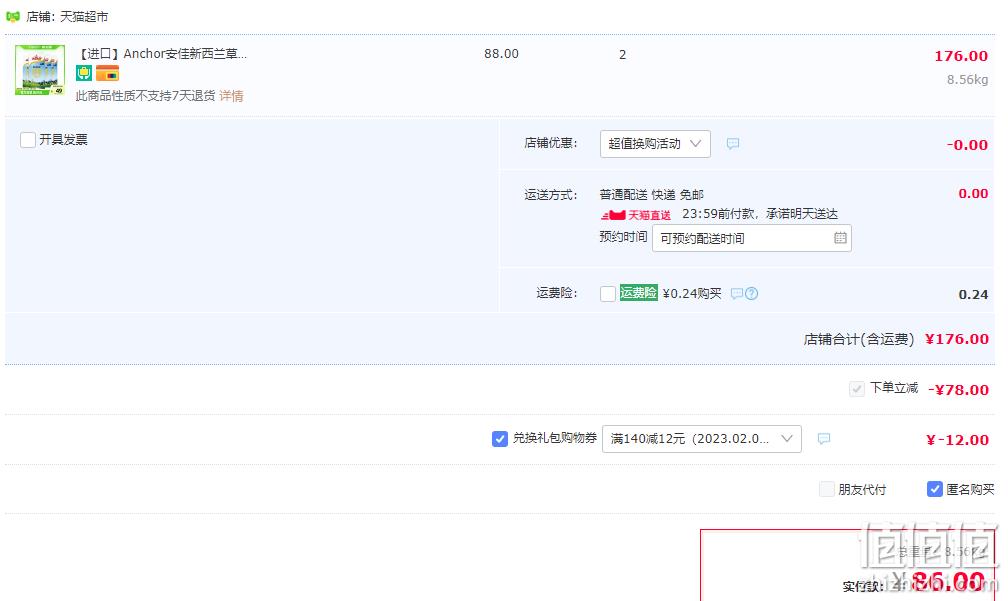Open the calendar icon in delivery time field
Image resolution: width=1008 pixels, height=601 pixels.
click(840, 238)
